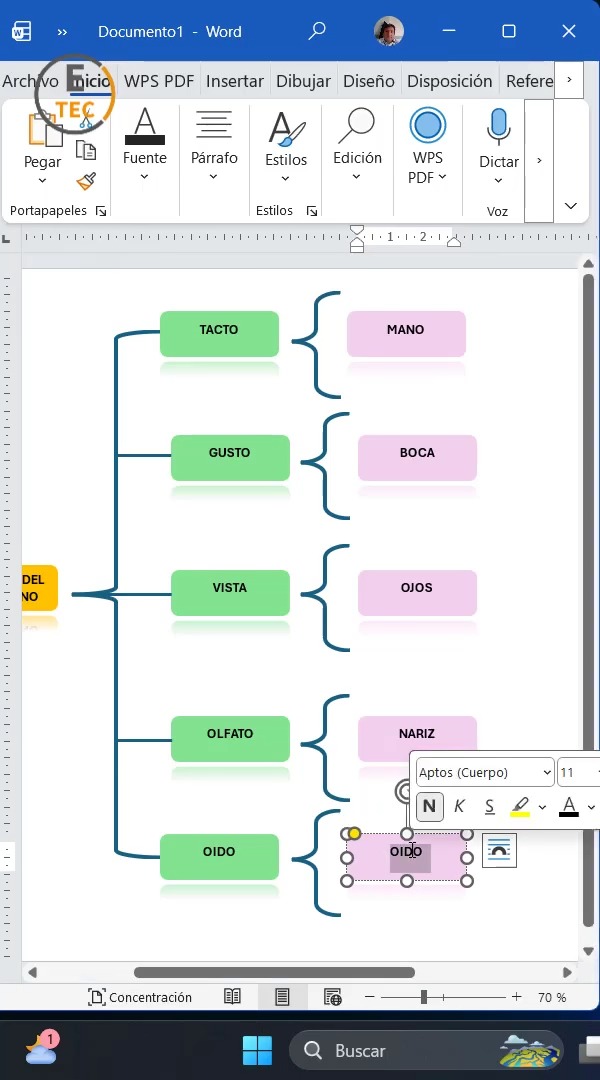
Task: Click the tab selector on ruler corner
Action: [x=6, y=239]
